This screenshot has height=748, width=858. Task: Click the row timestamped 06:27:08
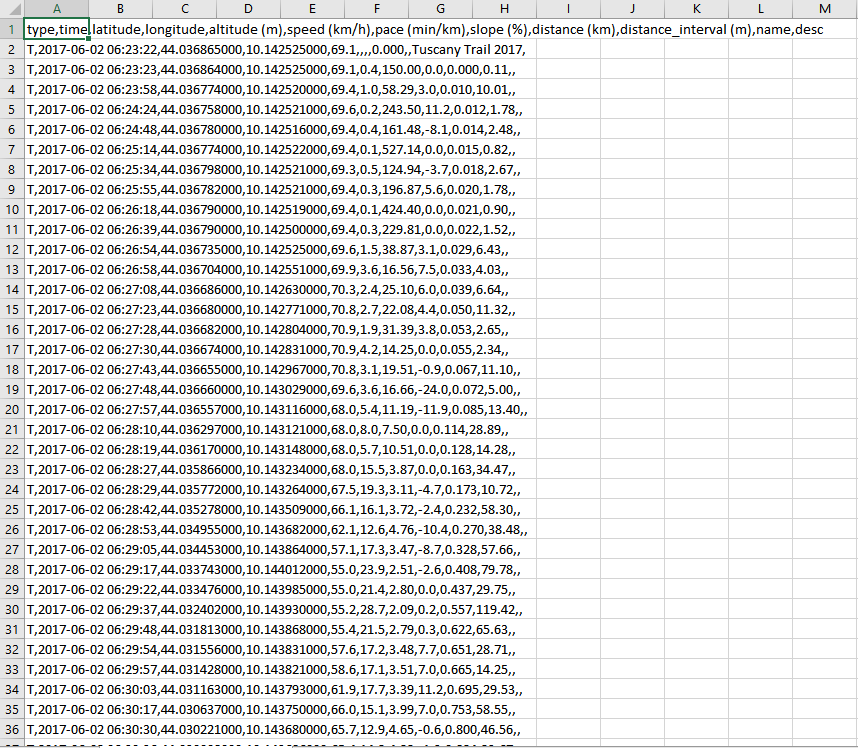click(268, 289)
